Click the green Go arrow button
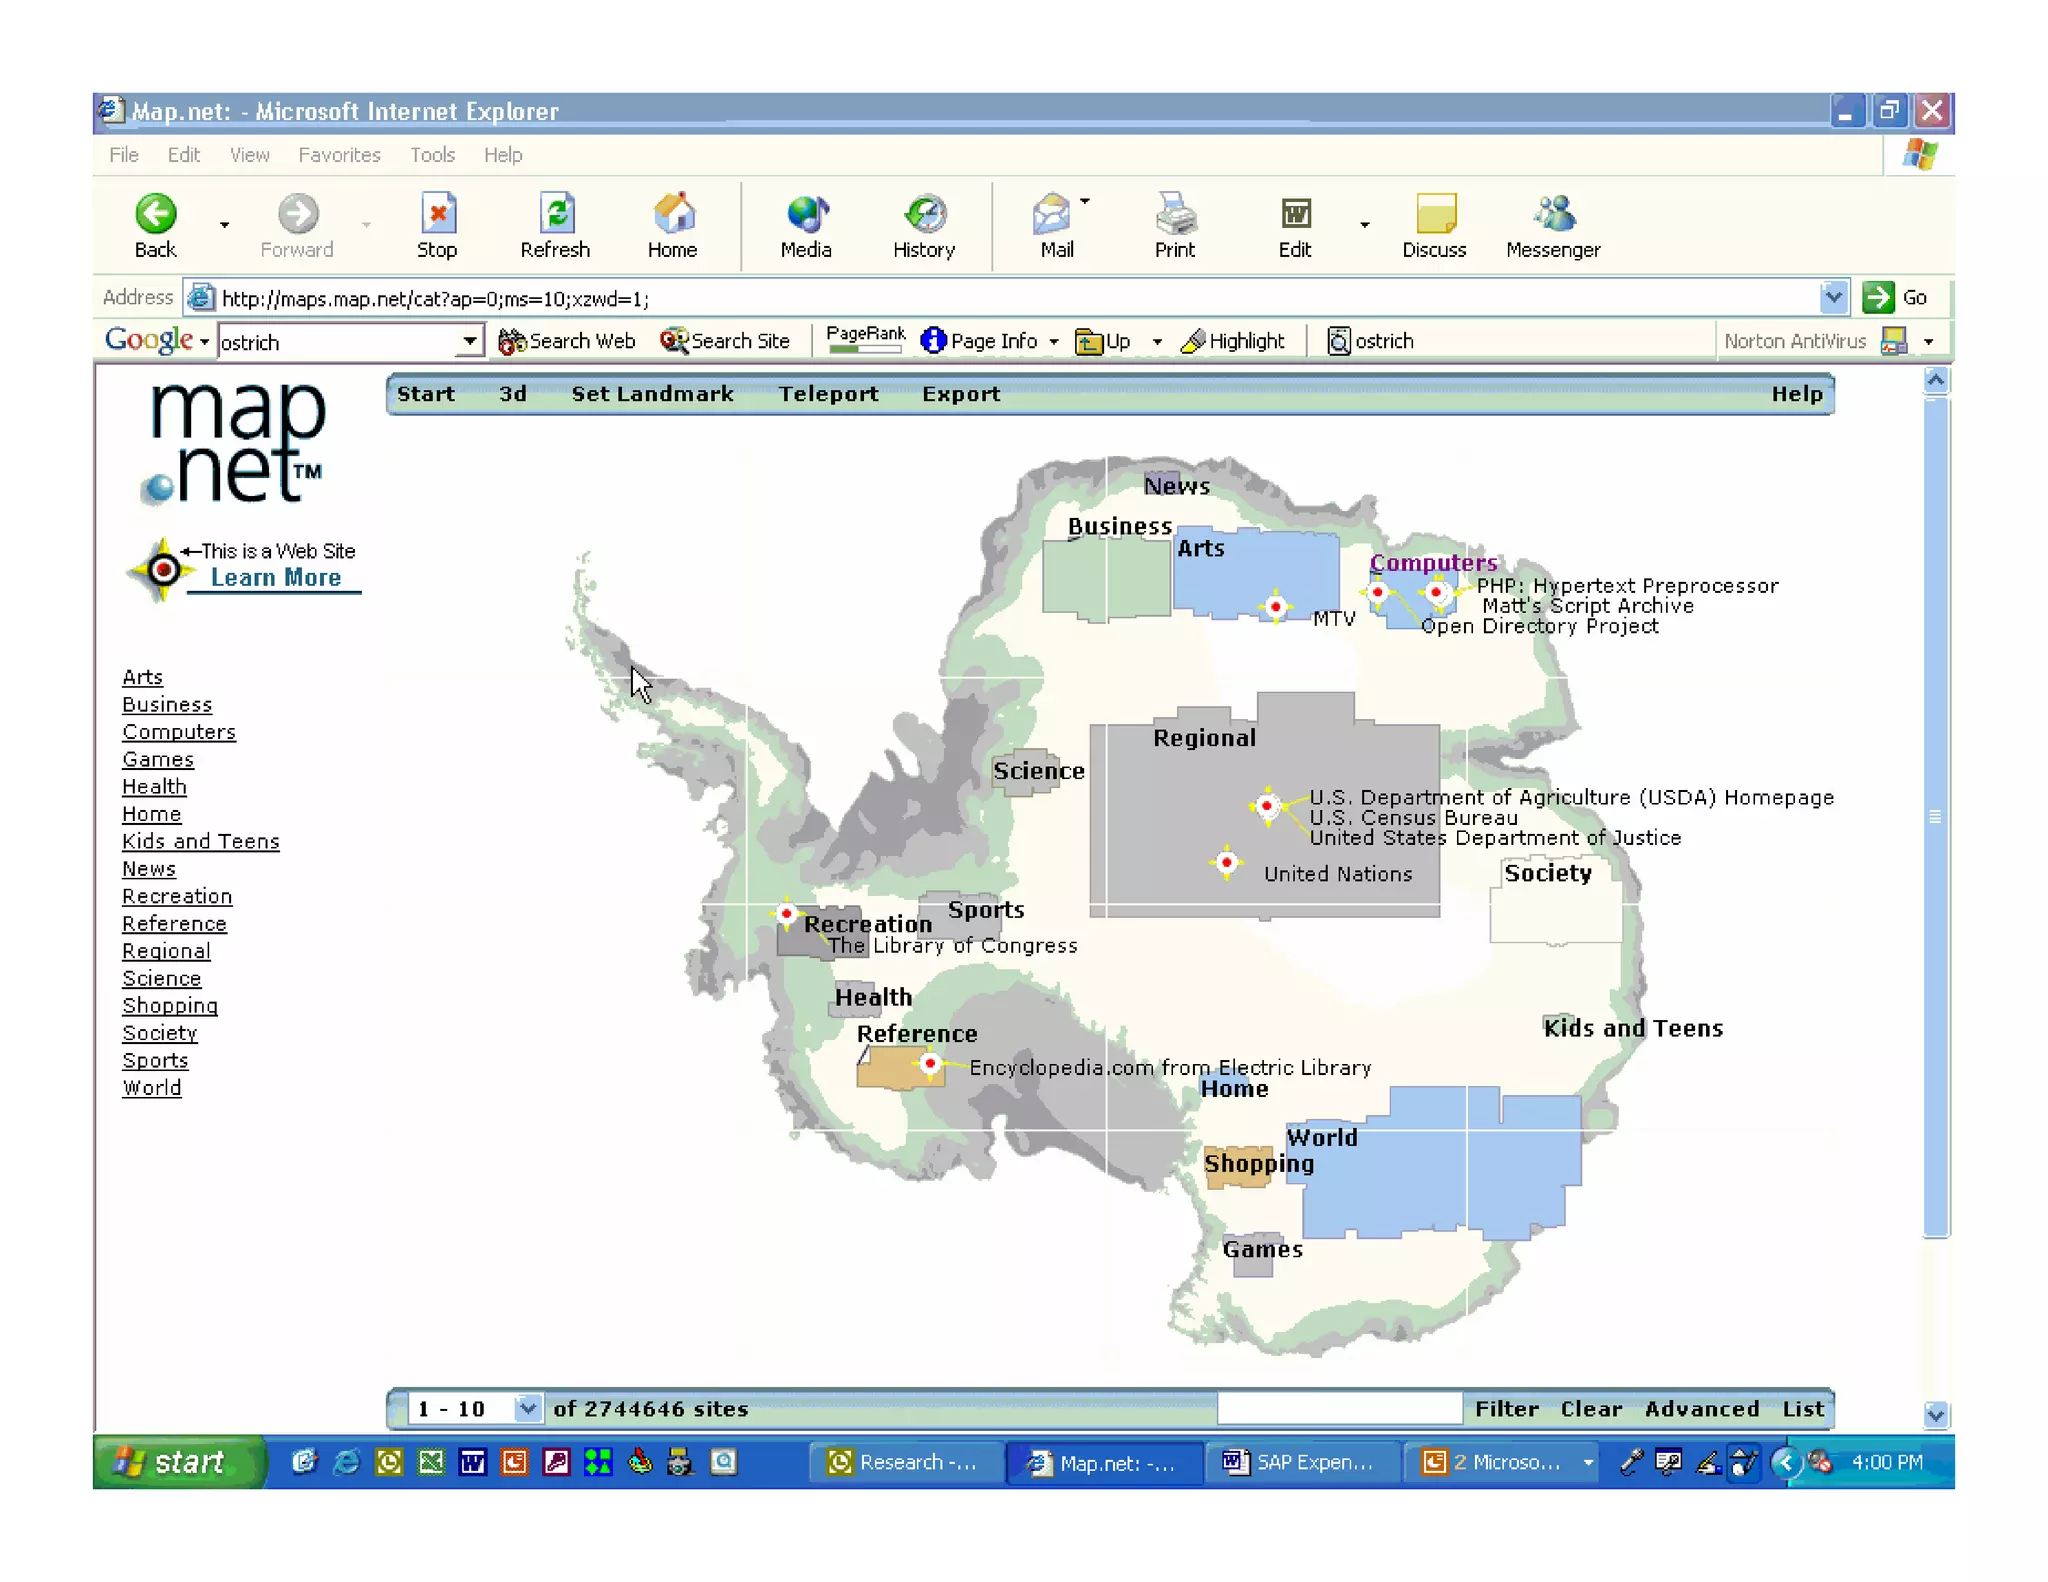The height and width of the screenshot is (1582, 2048). point(1878,297)
